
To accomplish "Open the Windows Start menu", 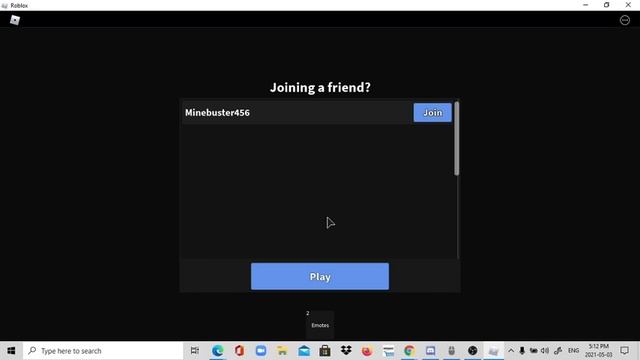I will (x=11, y=351).
